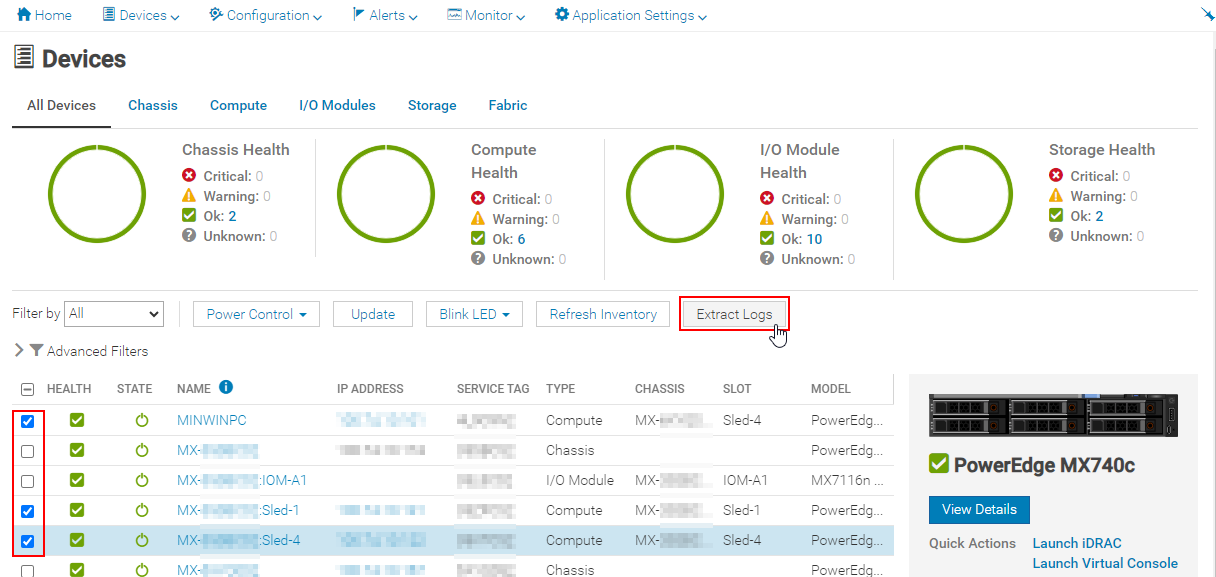The width and height of the screenshot is (1216, 577).
Task: Click the Devices list icon in top navigation
Action: (x=109, y=15)
